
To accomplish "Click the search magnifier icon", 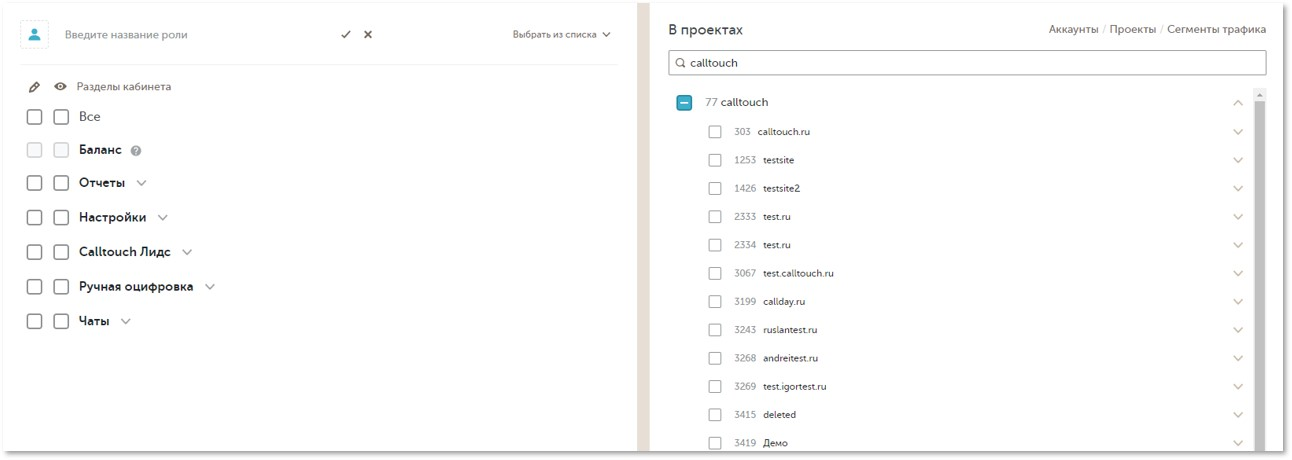I will point(681,63).
